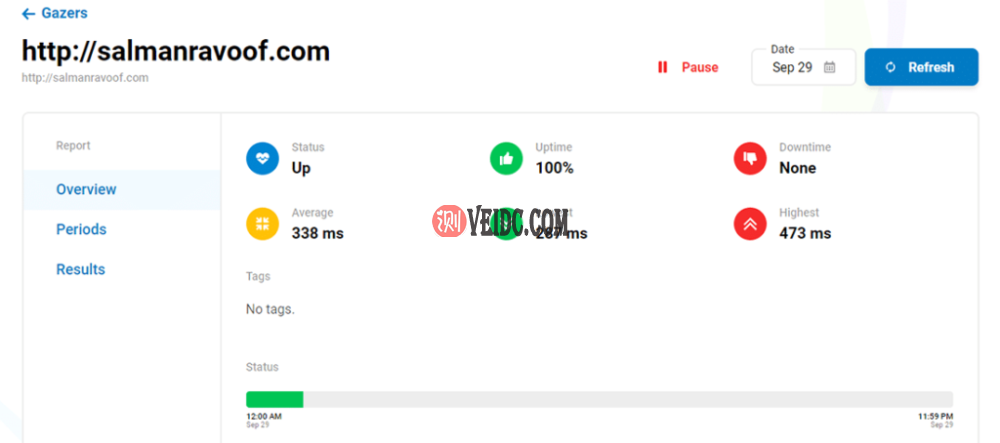Pause monitoring via the Pause label
This screenshot has height=443, width=1000.
point(700,67)
